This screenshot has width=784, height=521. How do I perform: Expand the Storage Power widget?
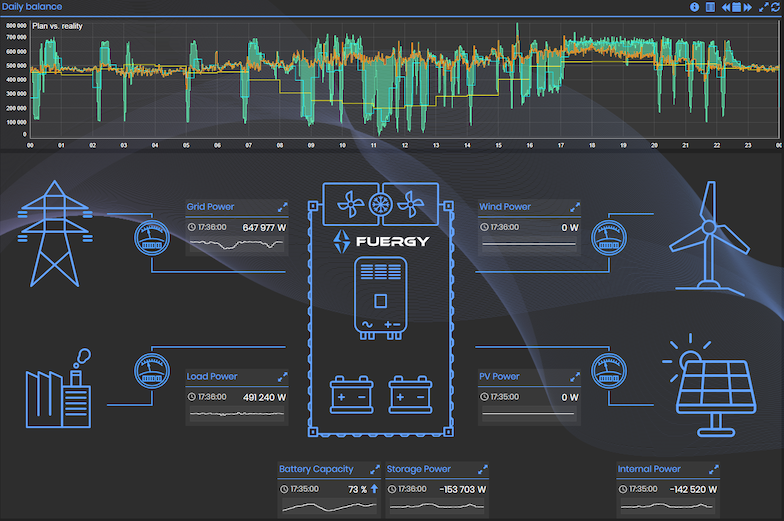(x=482, y=469)
